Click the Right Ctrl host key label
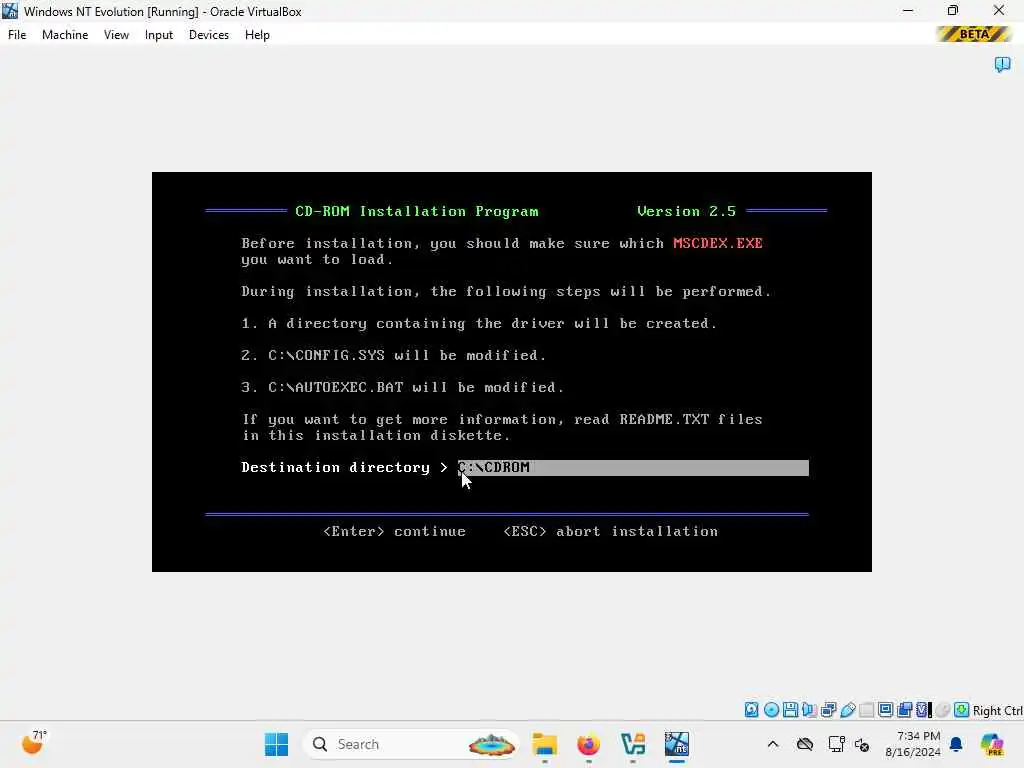Viewport: 1024px width, 768px height. click(x=998, y=711)
